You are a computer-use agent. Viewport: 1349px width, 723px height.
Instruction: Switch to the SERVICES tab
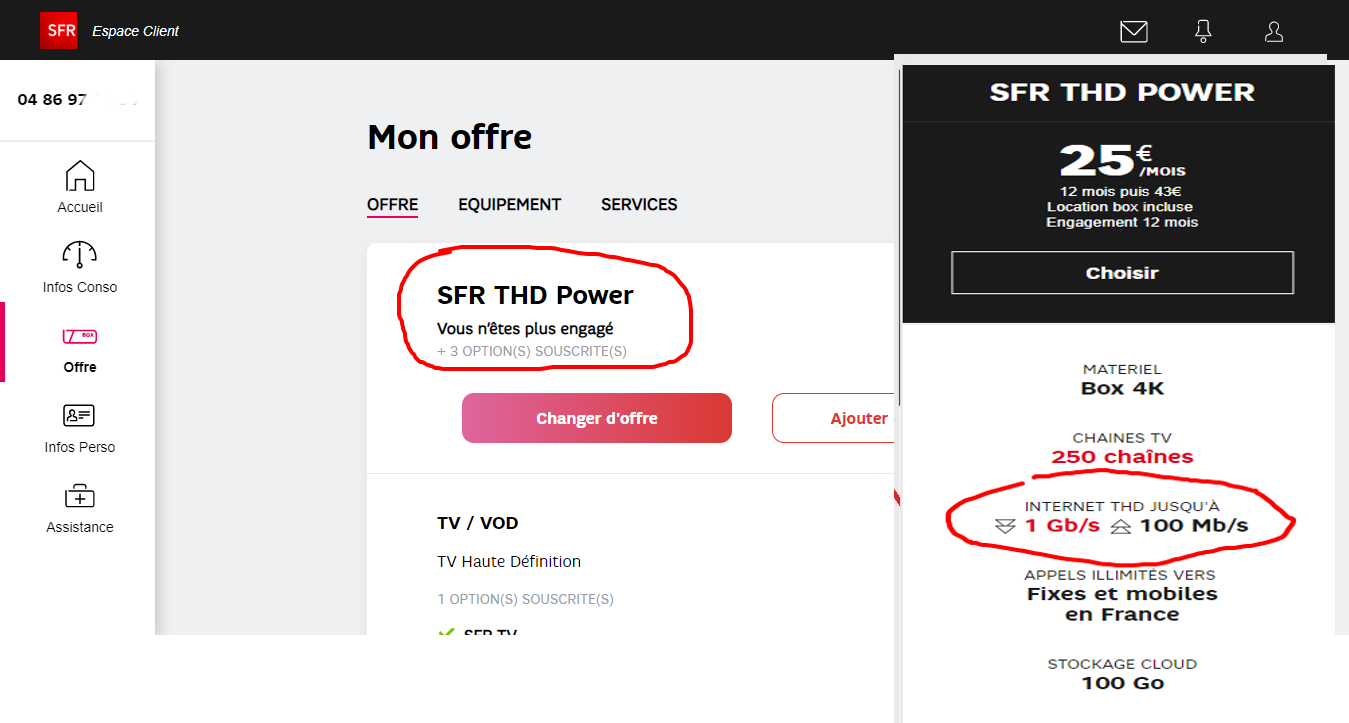pyautogui.click(x=639, y=204)
